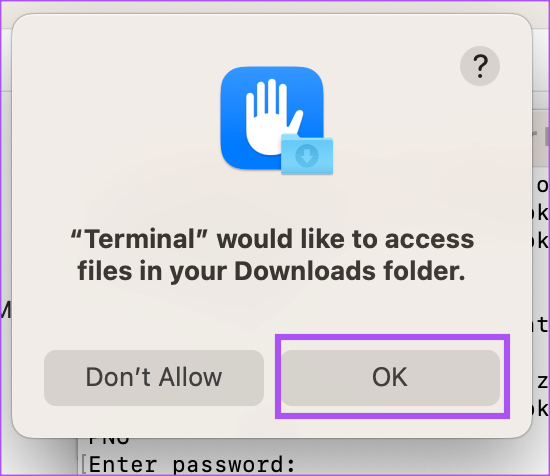Click the blue privacy hand icon
Image resolution: width=550 pixels, height=476 pixels.
click(x=272, y=118)
